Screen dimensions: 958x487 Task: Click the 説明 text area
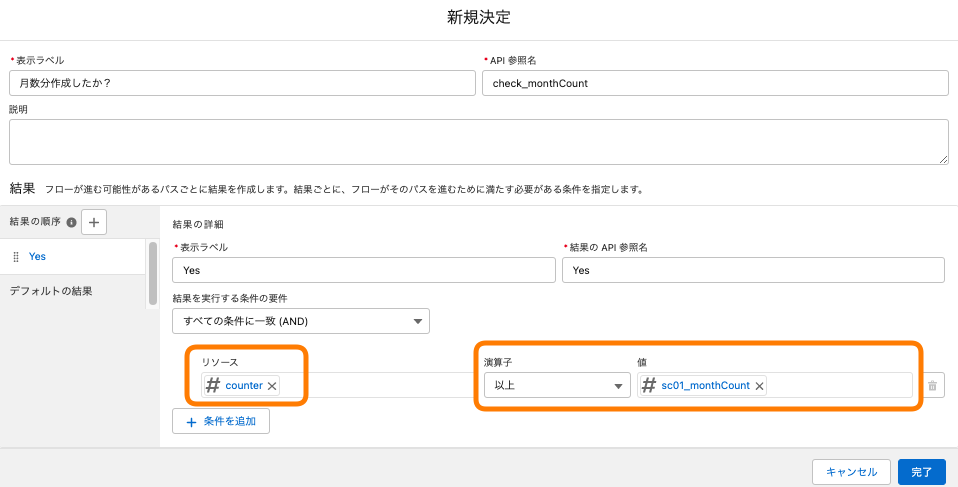(479, 142)
